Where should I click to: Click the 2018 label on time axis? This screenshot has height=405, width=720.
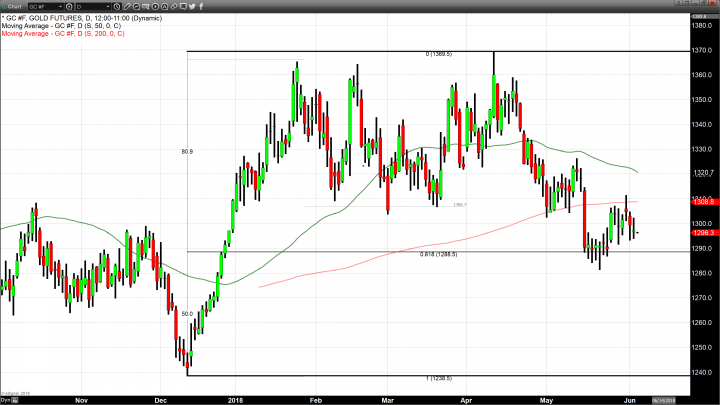[235, 400]
